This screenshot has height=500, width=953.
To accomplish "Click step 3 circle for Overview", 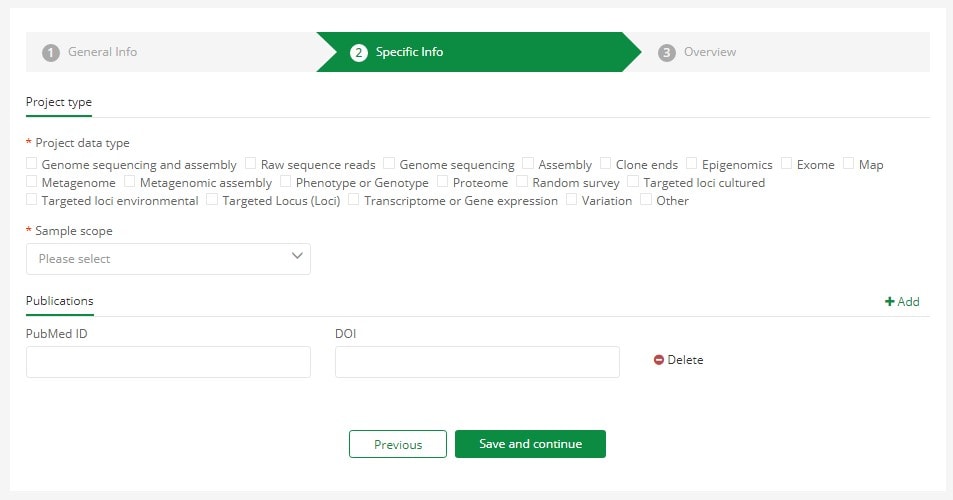I will click(667, 53).
